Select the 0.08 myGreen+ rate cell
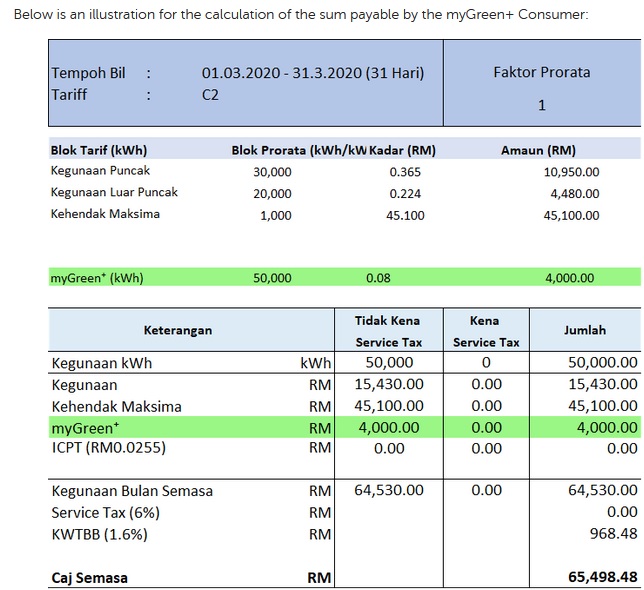 click(x=378, y=278)
